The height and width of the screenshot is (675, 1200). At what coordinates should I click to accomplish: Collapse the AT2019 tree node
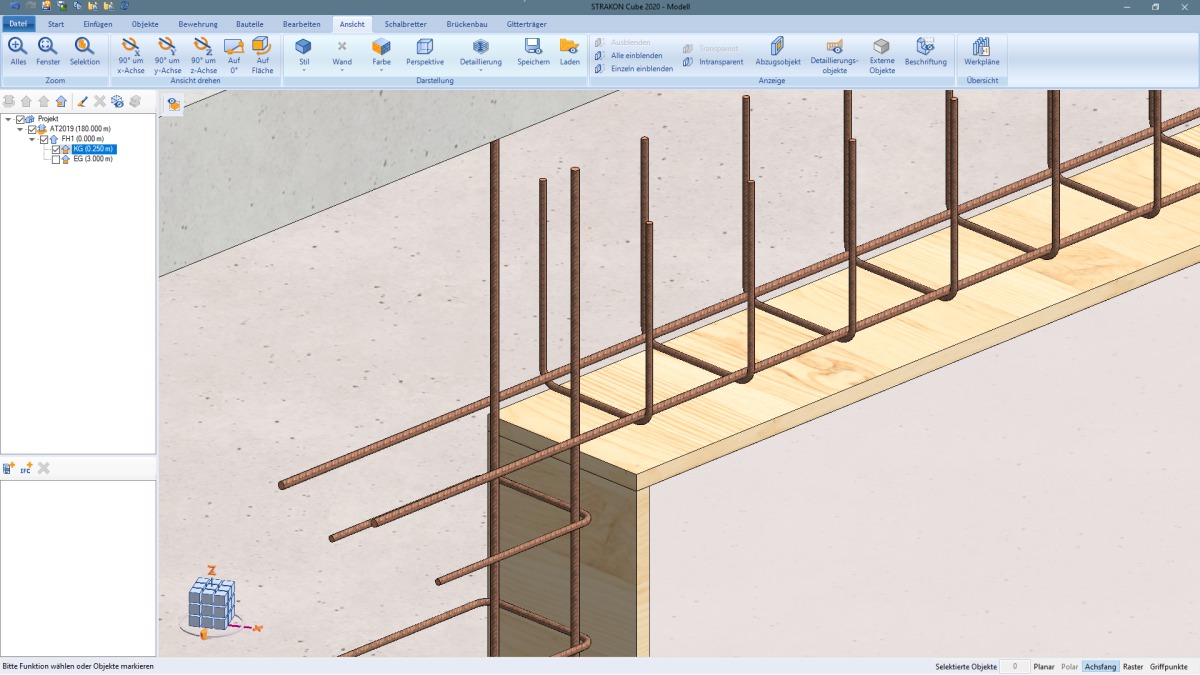20,129
